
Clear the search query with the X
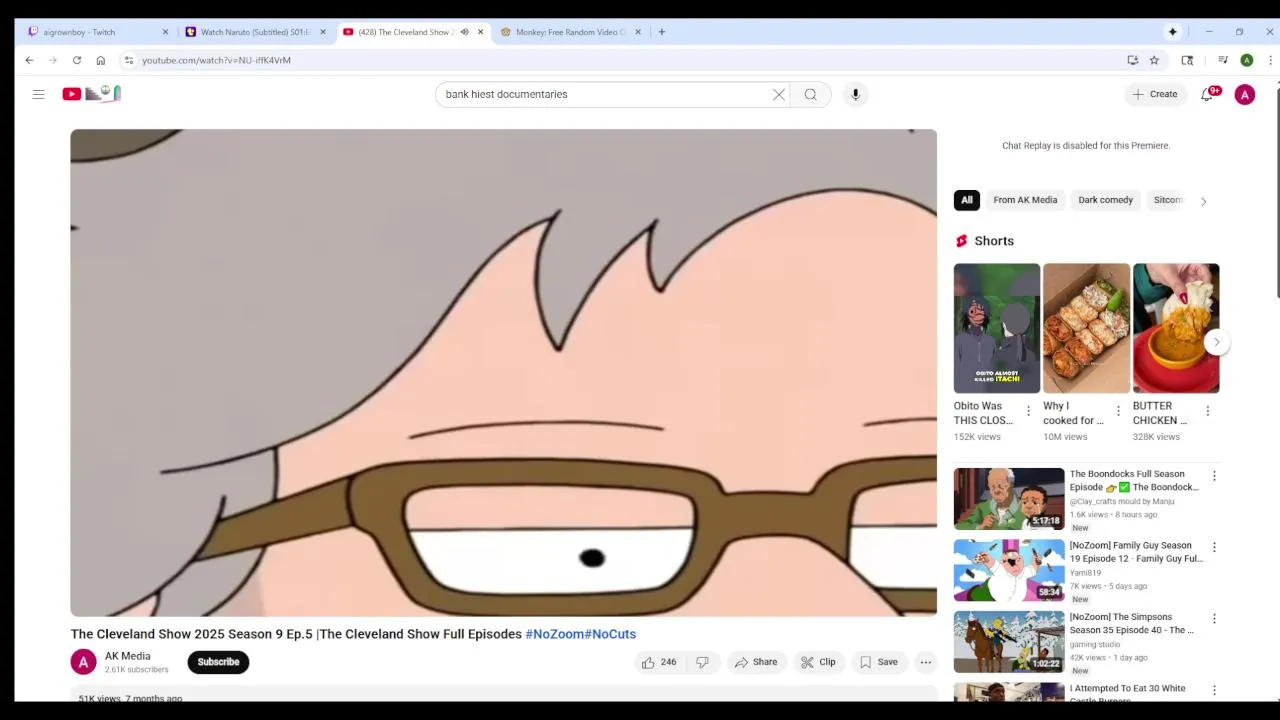(779, 94)
